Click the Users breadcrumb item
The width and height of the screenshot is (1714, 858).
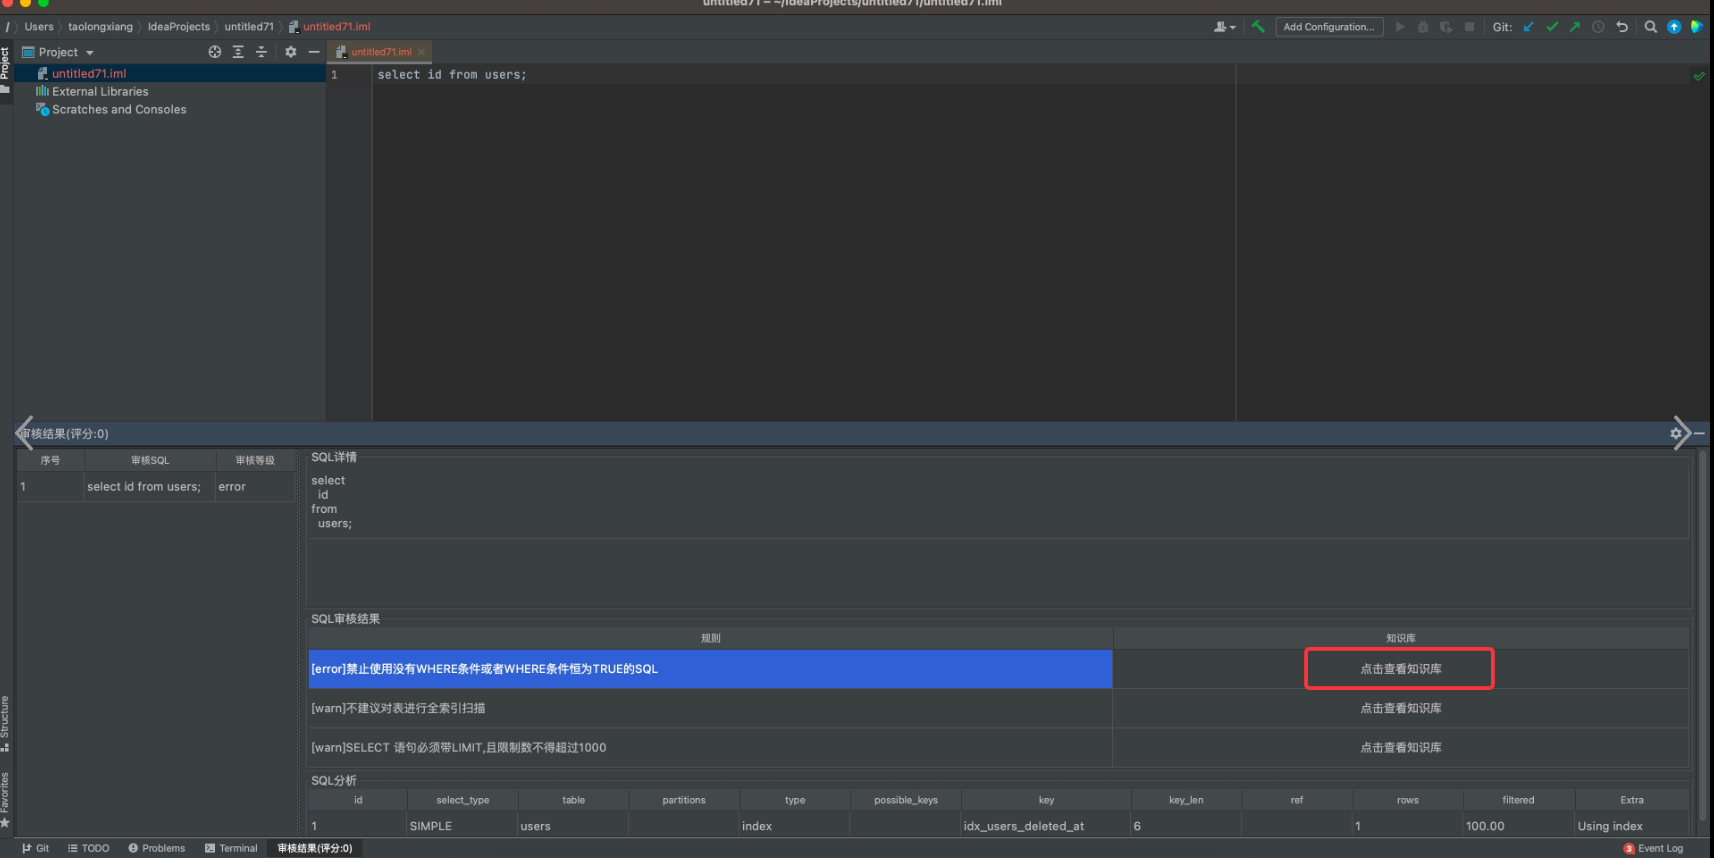coord(39,27)
